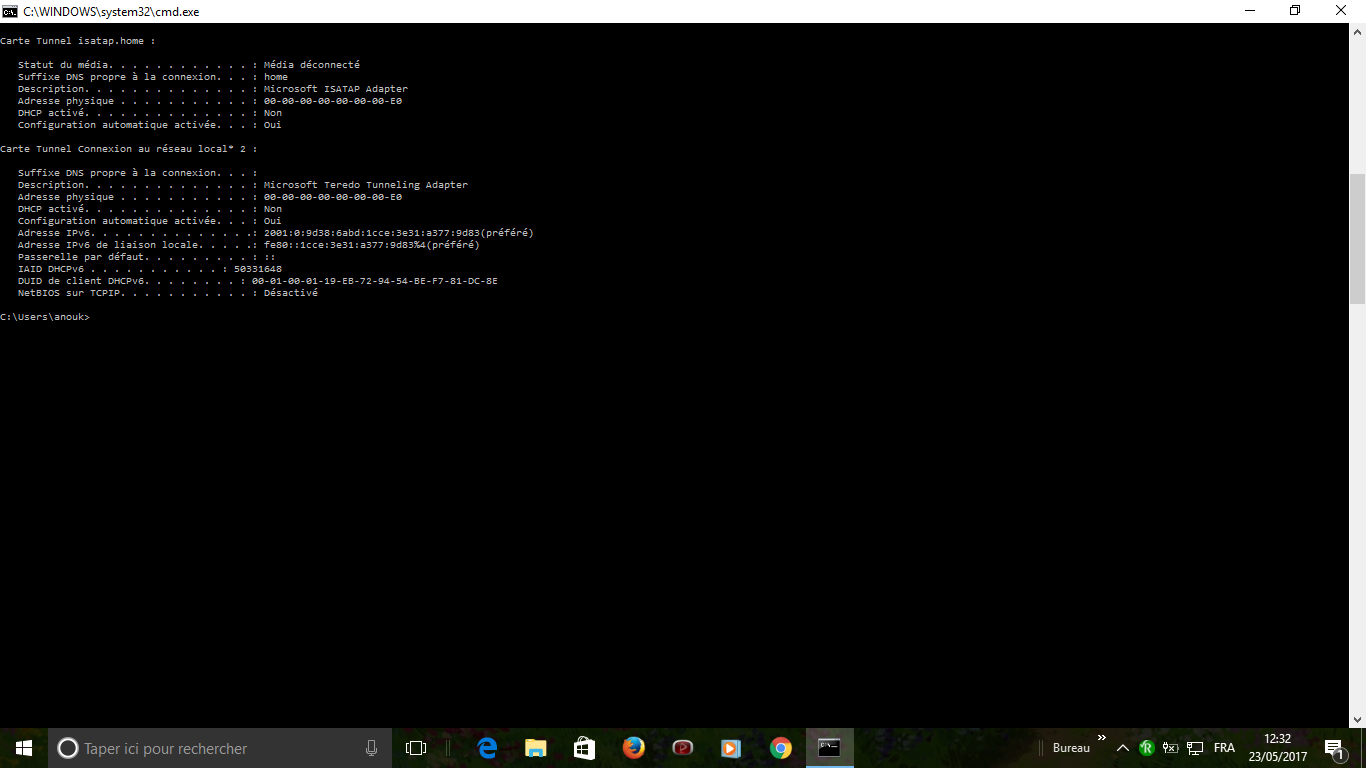Activate the microphone voice search icon
Viewport: 1366px width, 768px height.
coord(371,748)
